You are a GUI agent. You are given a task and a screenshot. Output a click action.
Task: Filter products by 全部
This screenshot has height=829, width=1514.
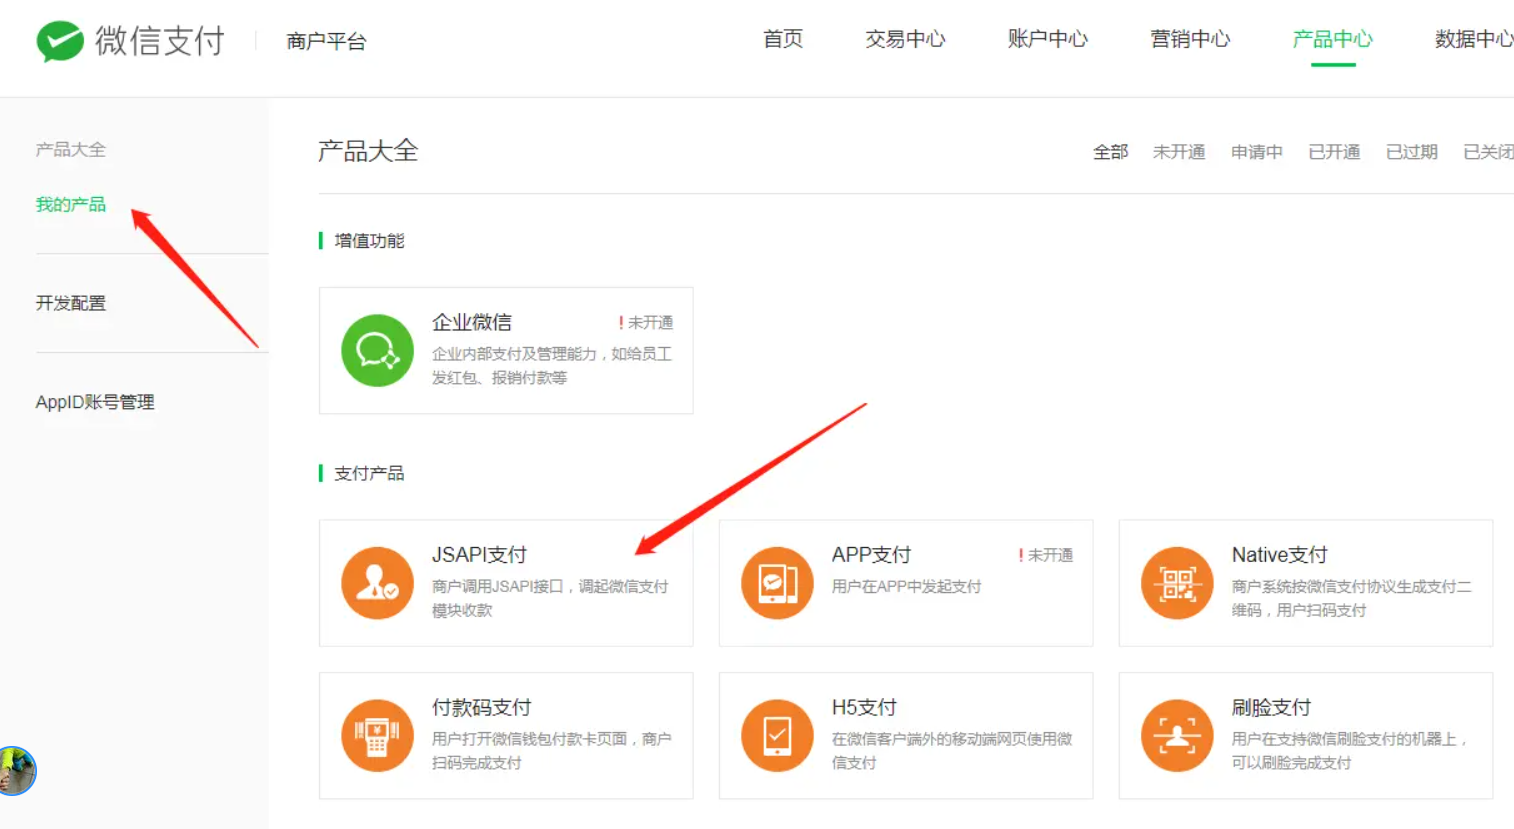pos(1110,152)
